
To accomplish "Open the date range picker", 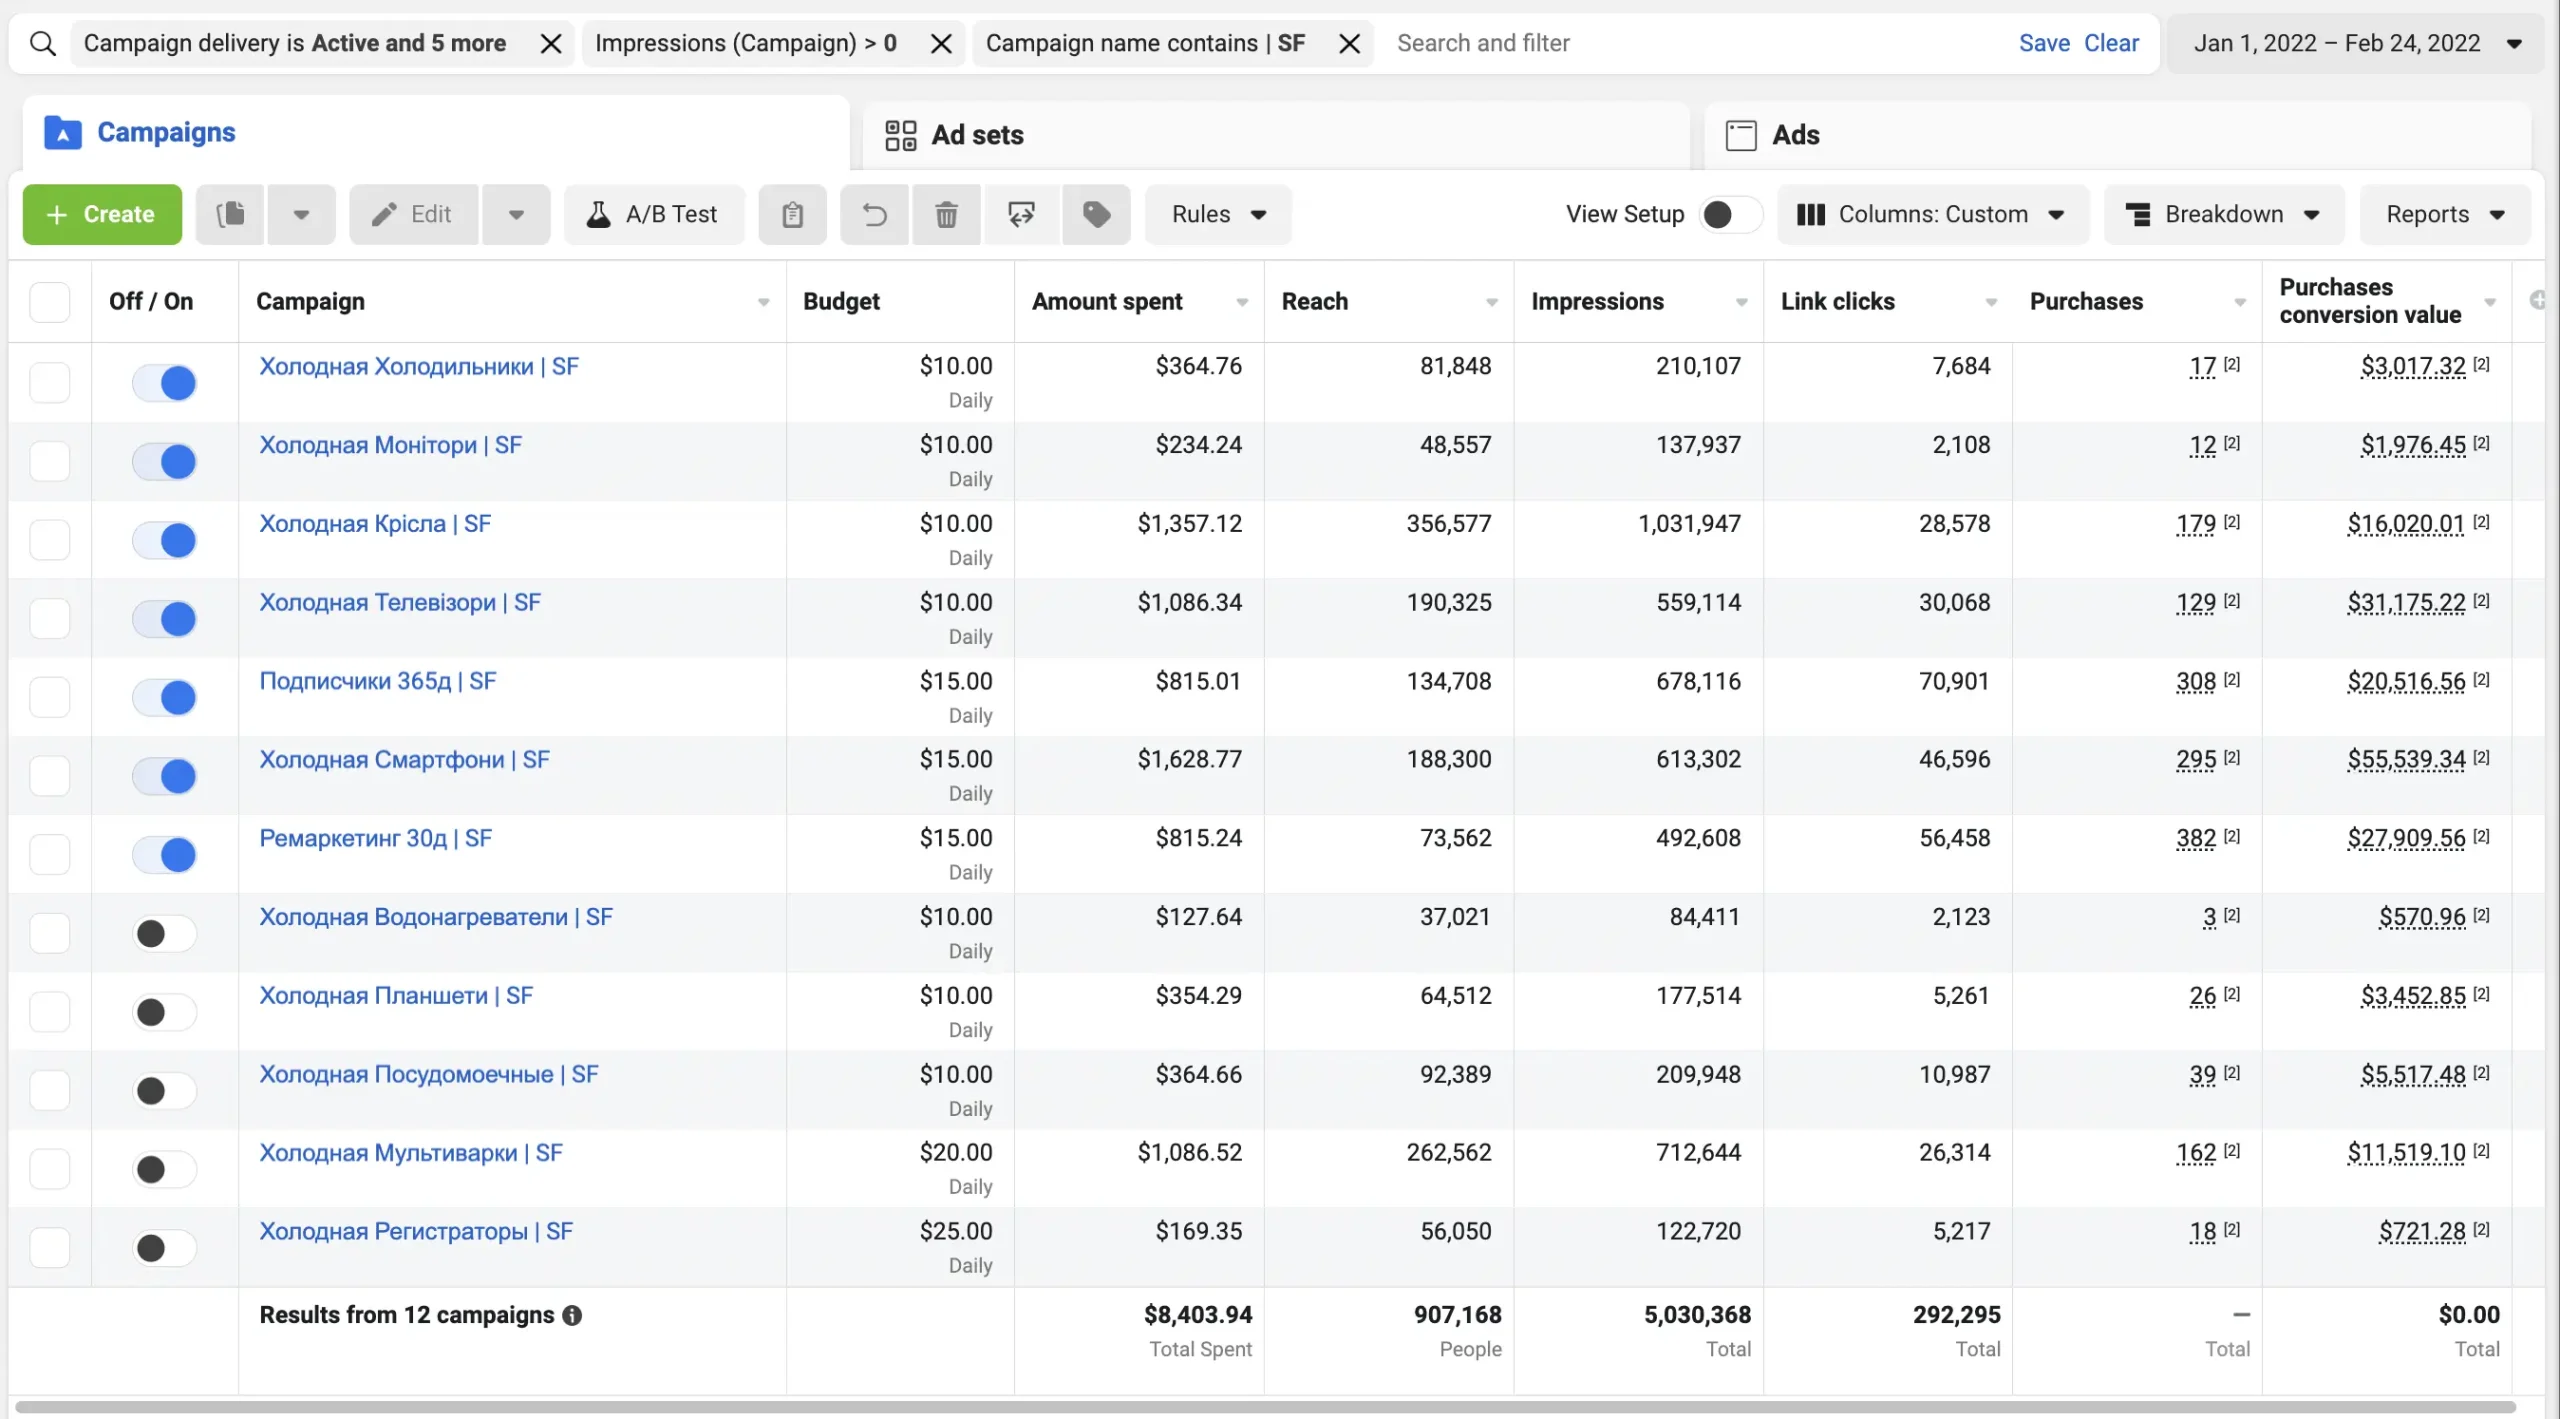I will click(x=2355, y=43).
